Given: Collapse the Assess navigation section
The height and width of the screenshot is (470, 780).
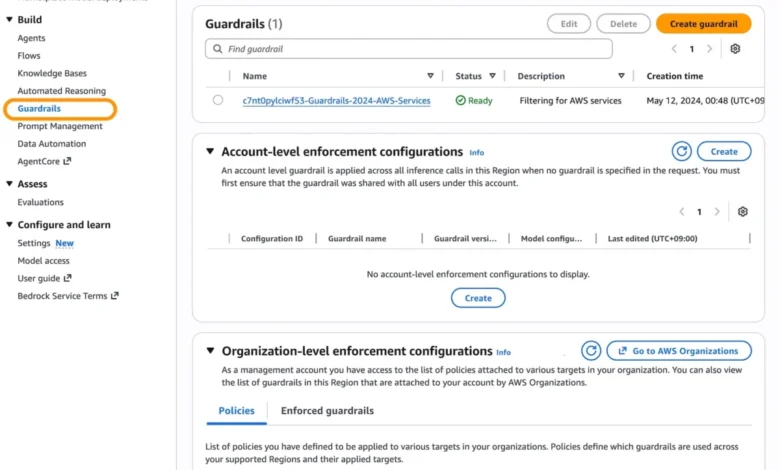Looking at the screenshot, I should [9, 184].
